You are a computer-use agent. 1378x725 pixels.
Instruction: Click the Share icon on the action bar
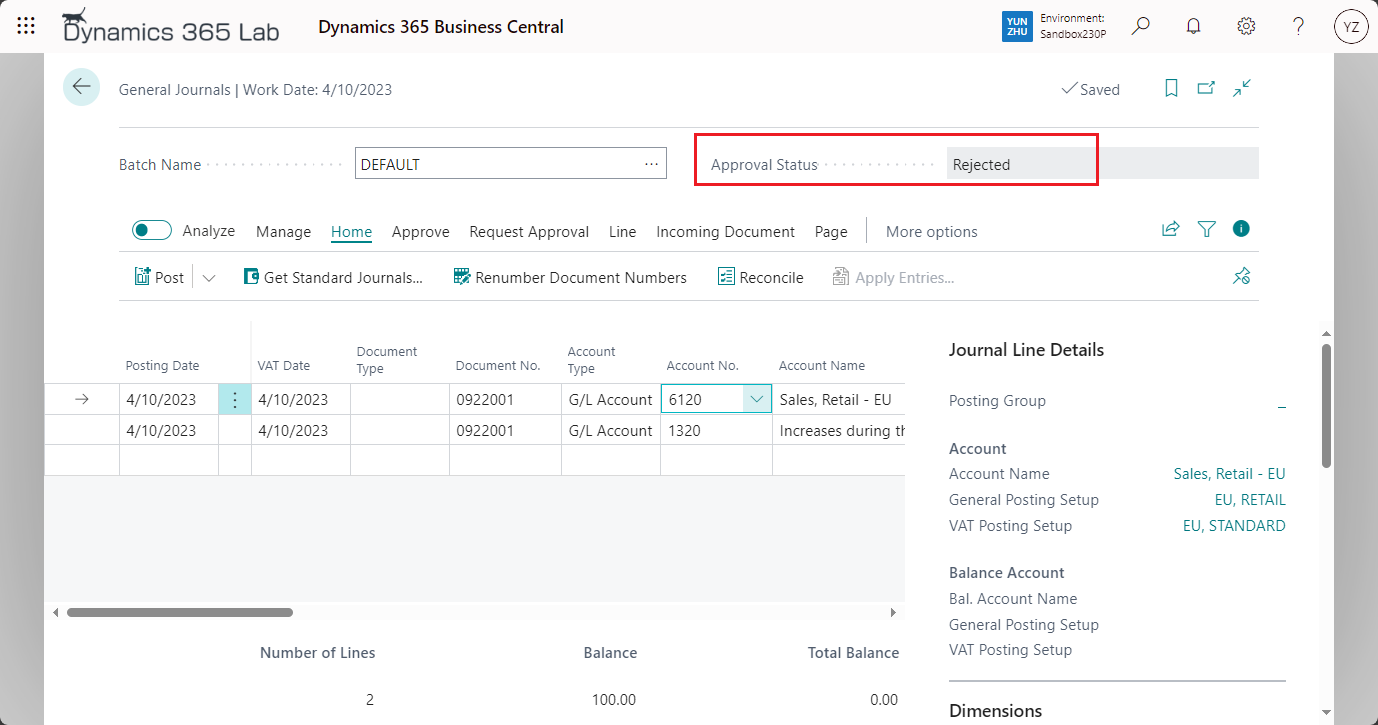point(1170,229)
